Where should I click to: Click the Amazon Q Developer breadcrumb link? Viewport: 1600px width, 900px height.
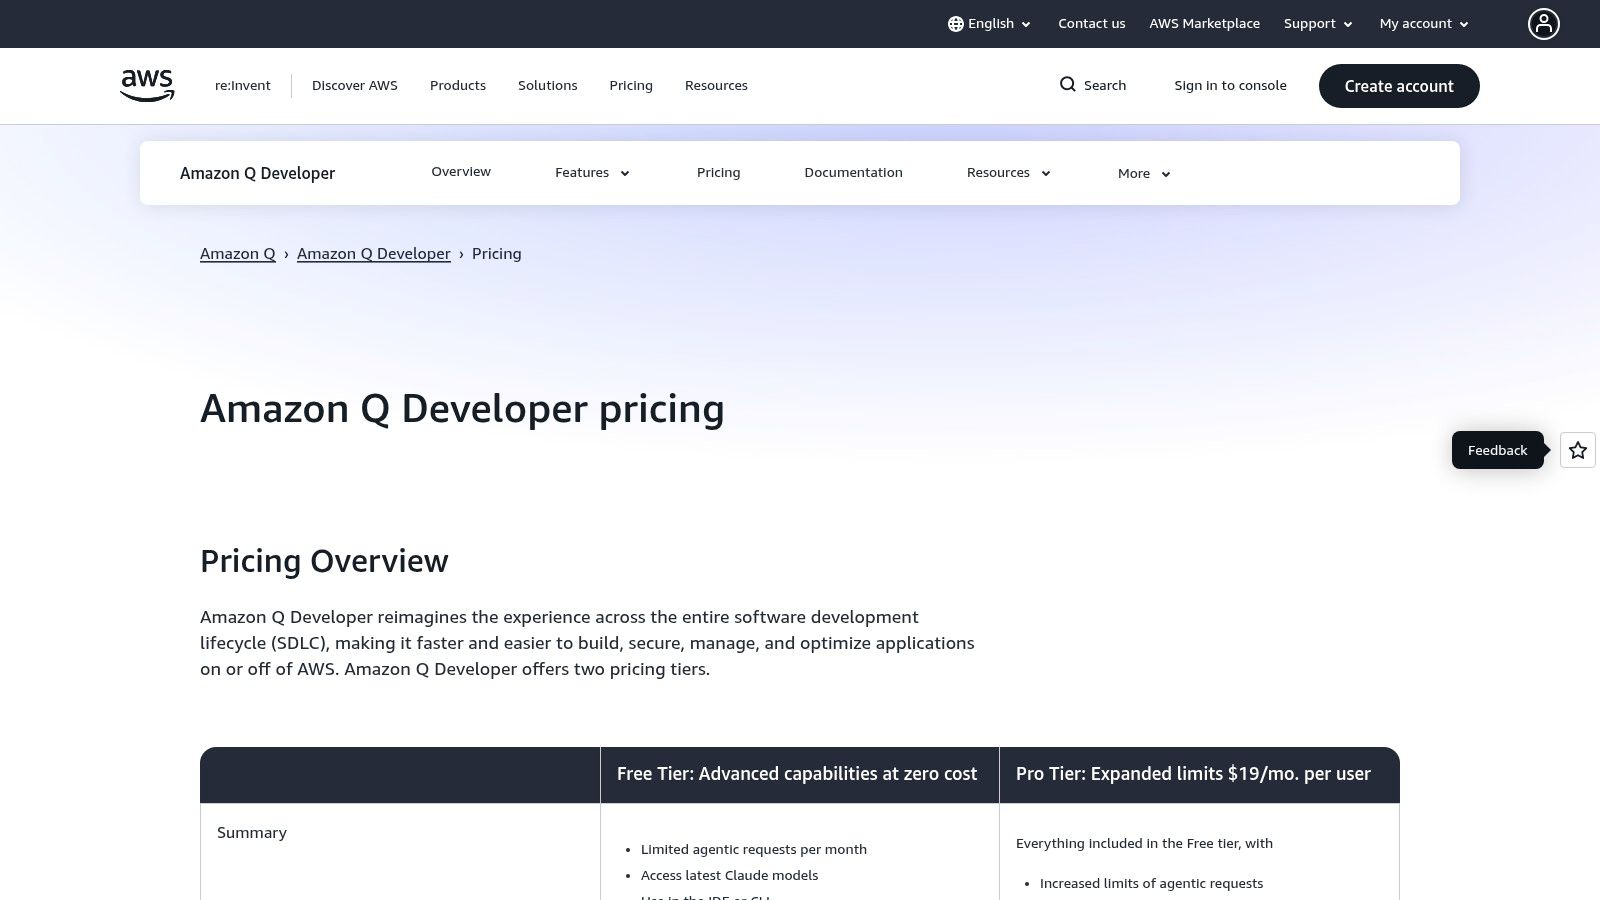(x=374, y=254)
